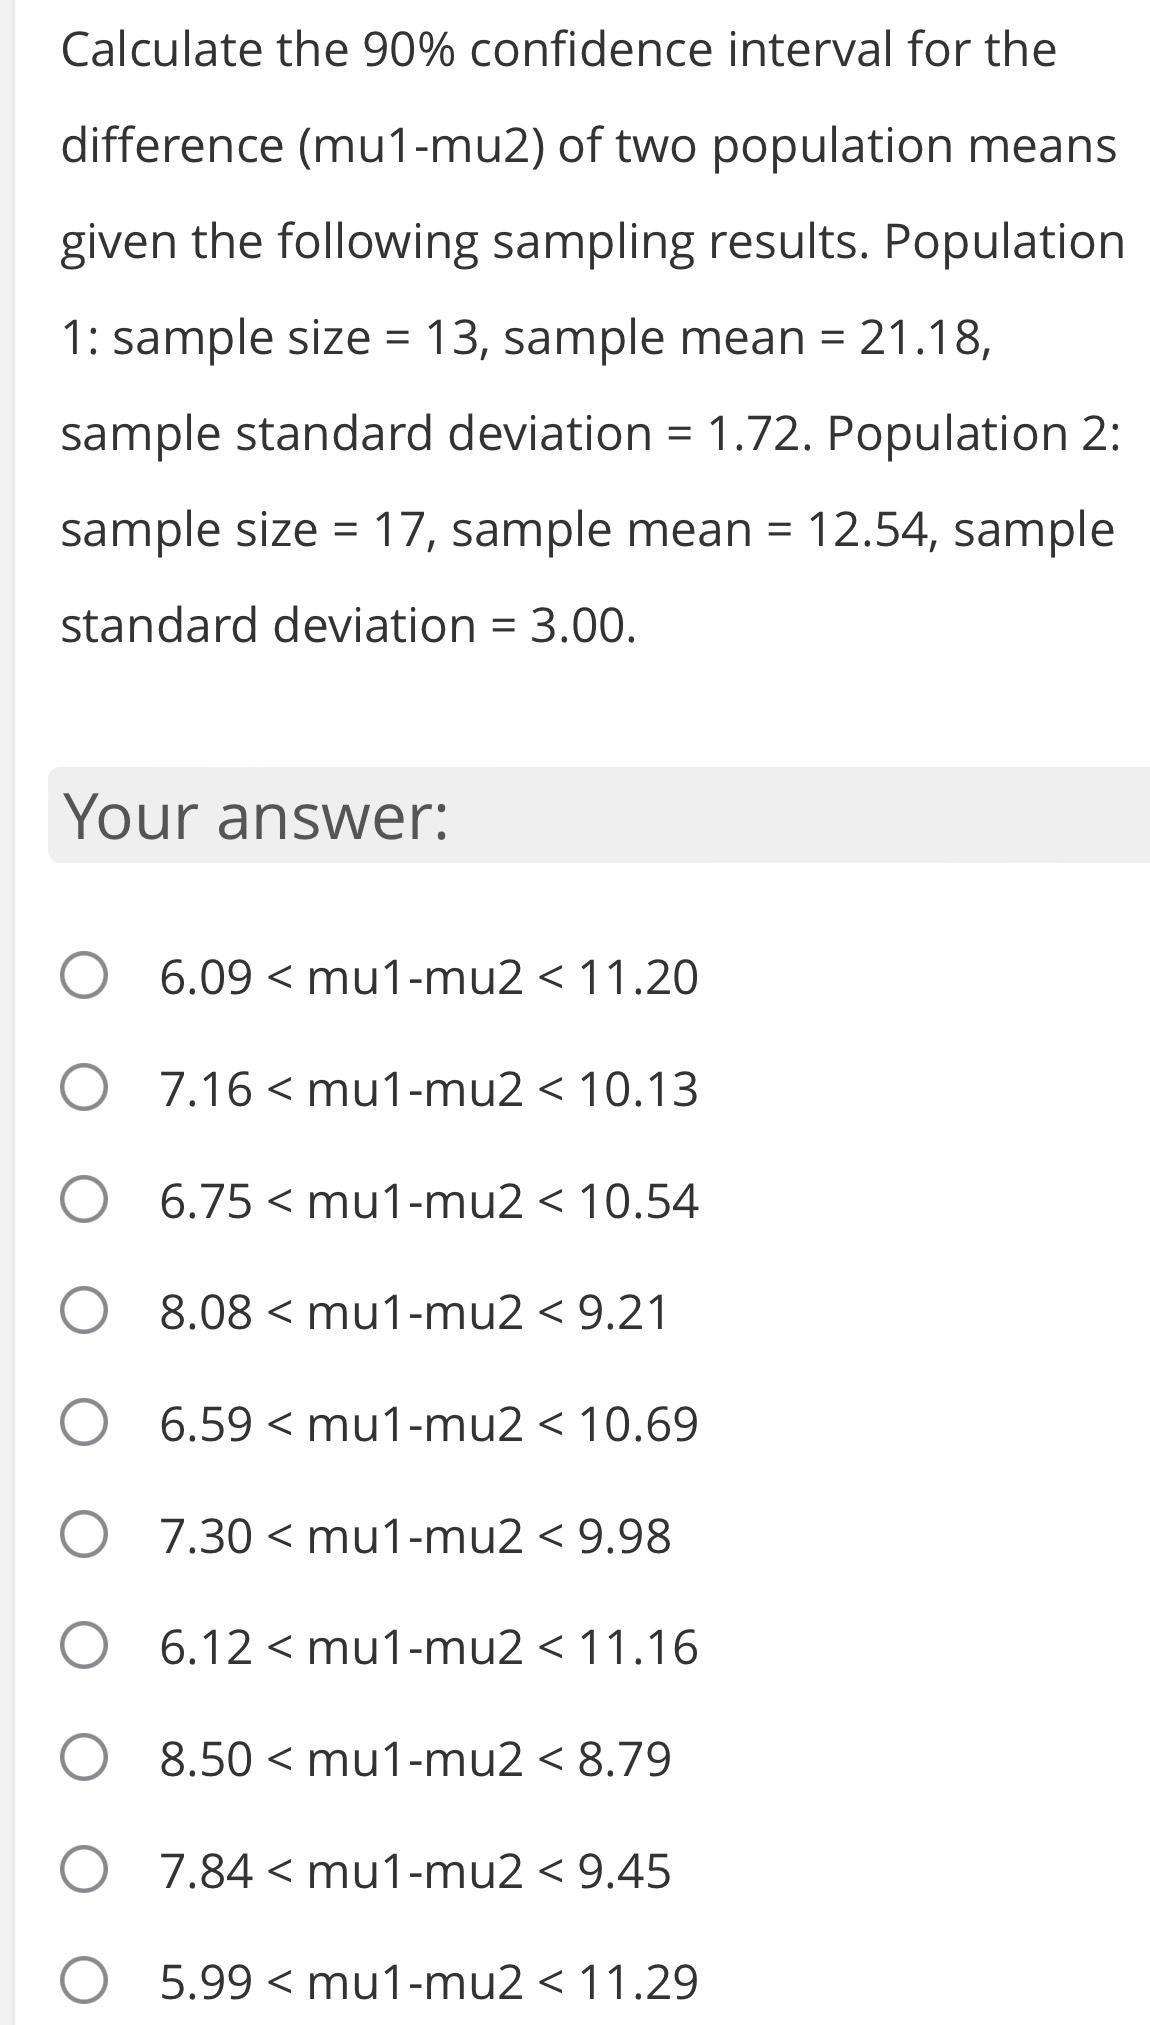Click the label text 5.99 < mu1-mu2 < 11.29
This screenshot has width=1150, height=2025.
click(428, 1985)
